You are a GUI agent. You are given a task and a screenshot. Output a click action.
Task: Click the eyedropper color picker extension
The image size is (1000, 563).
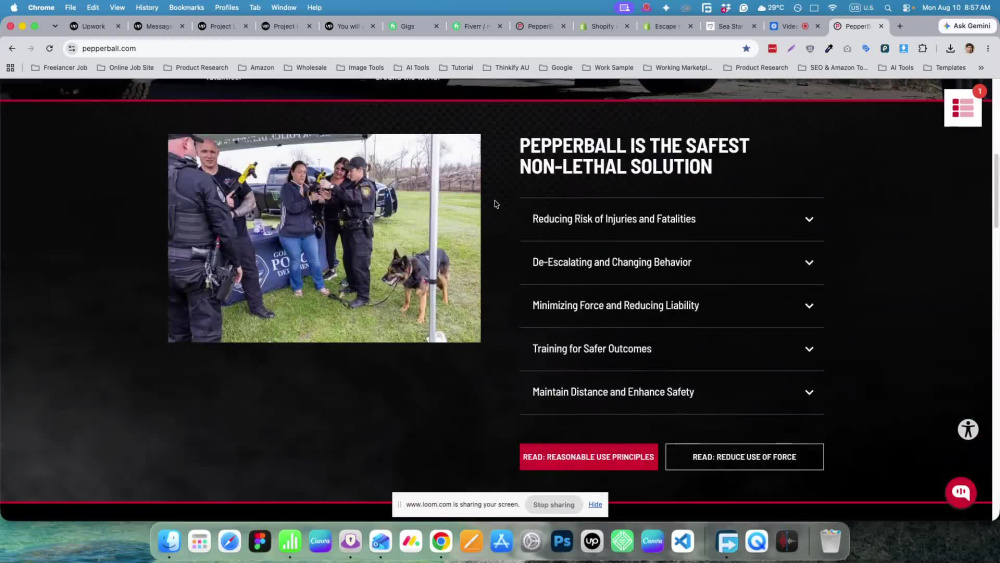click(828, 48)
